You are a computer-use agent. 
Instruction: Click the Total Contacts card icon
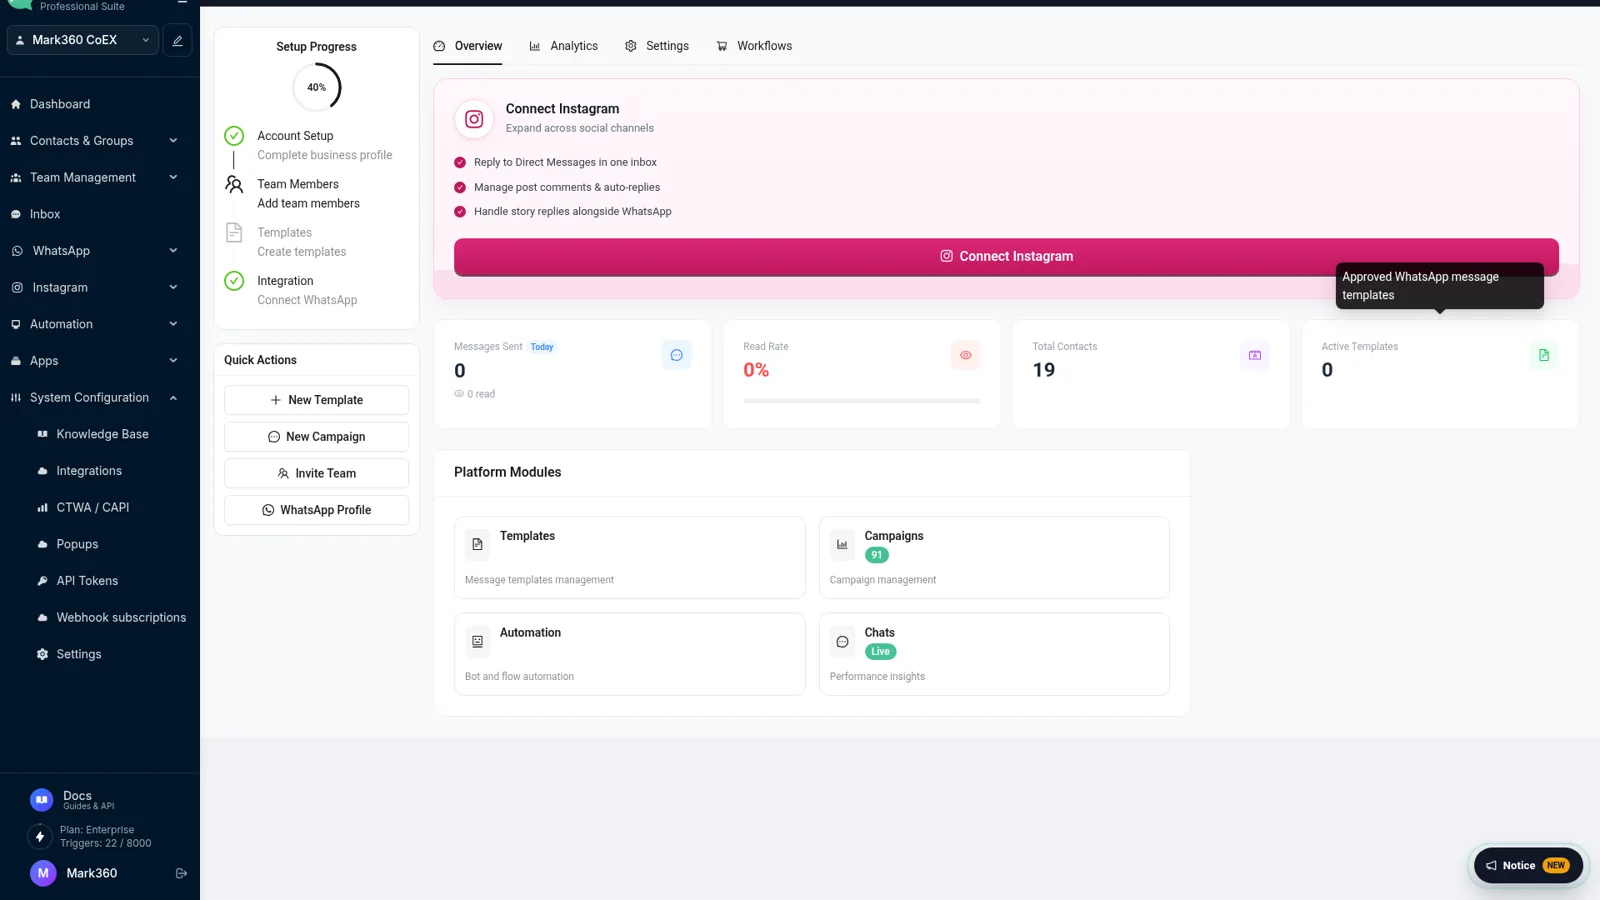click(x=1255, y=355)
